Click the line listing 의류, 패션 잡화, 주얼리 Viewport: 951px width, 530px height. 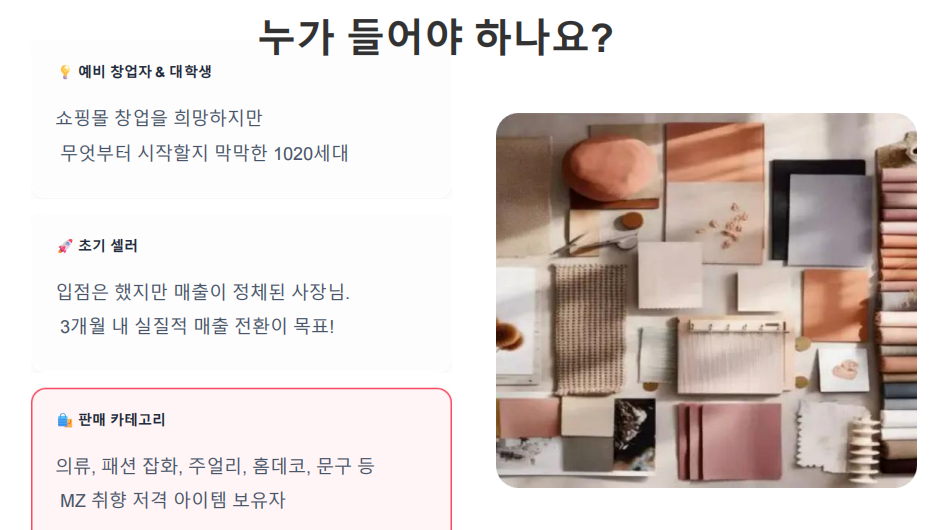tap(215, 466)
